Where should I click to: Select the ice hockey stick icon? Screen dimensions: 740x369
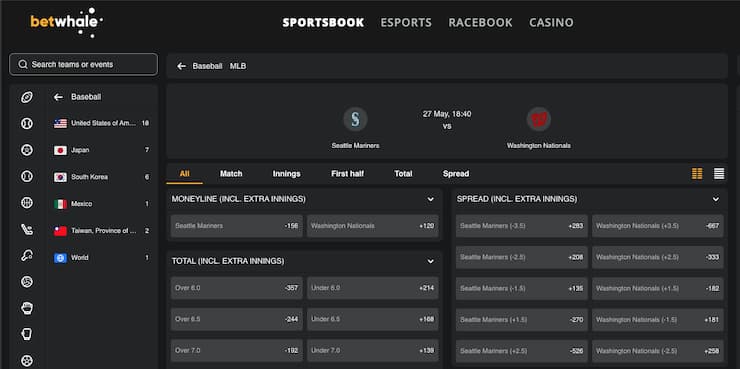coord(27,229)
